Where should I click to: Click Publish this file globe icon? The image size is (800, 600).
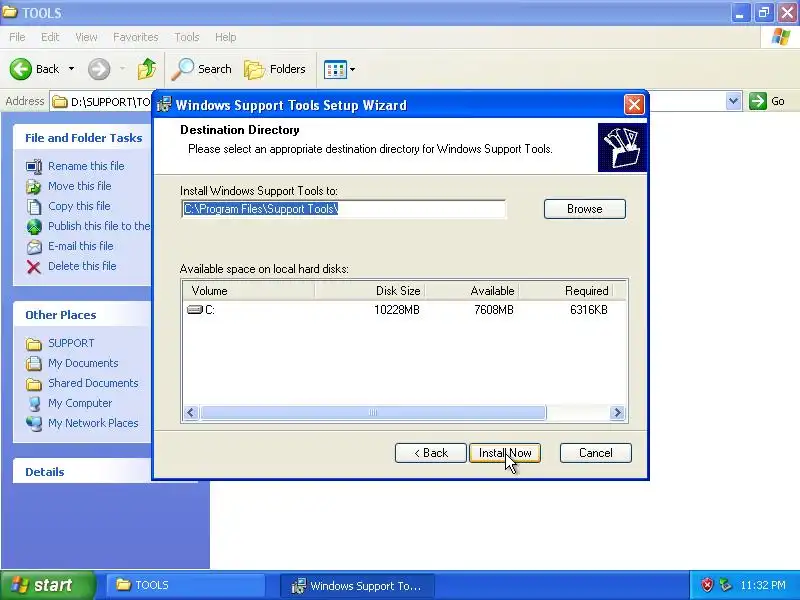tap(34, 226)
